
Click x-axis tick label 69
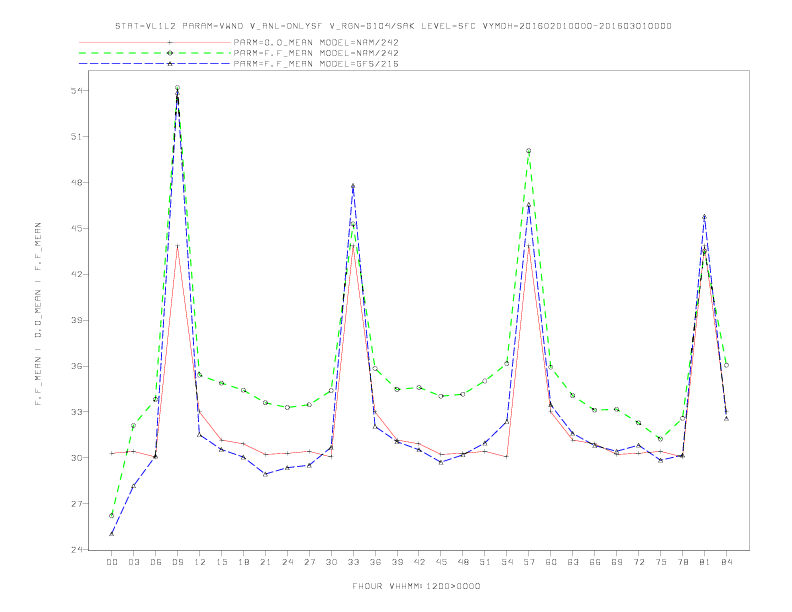617,562
